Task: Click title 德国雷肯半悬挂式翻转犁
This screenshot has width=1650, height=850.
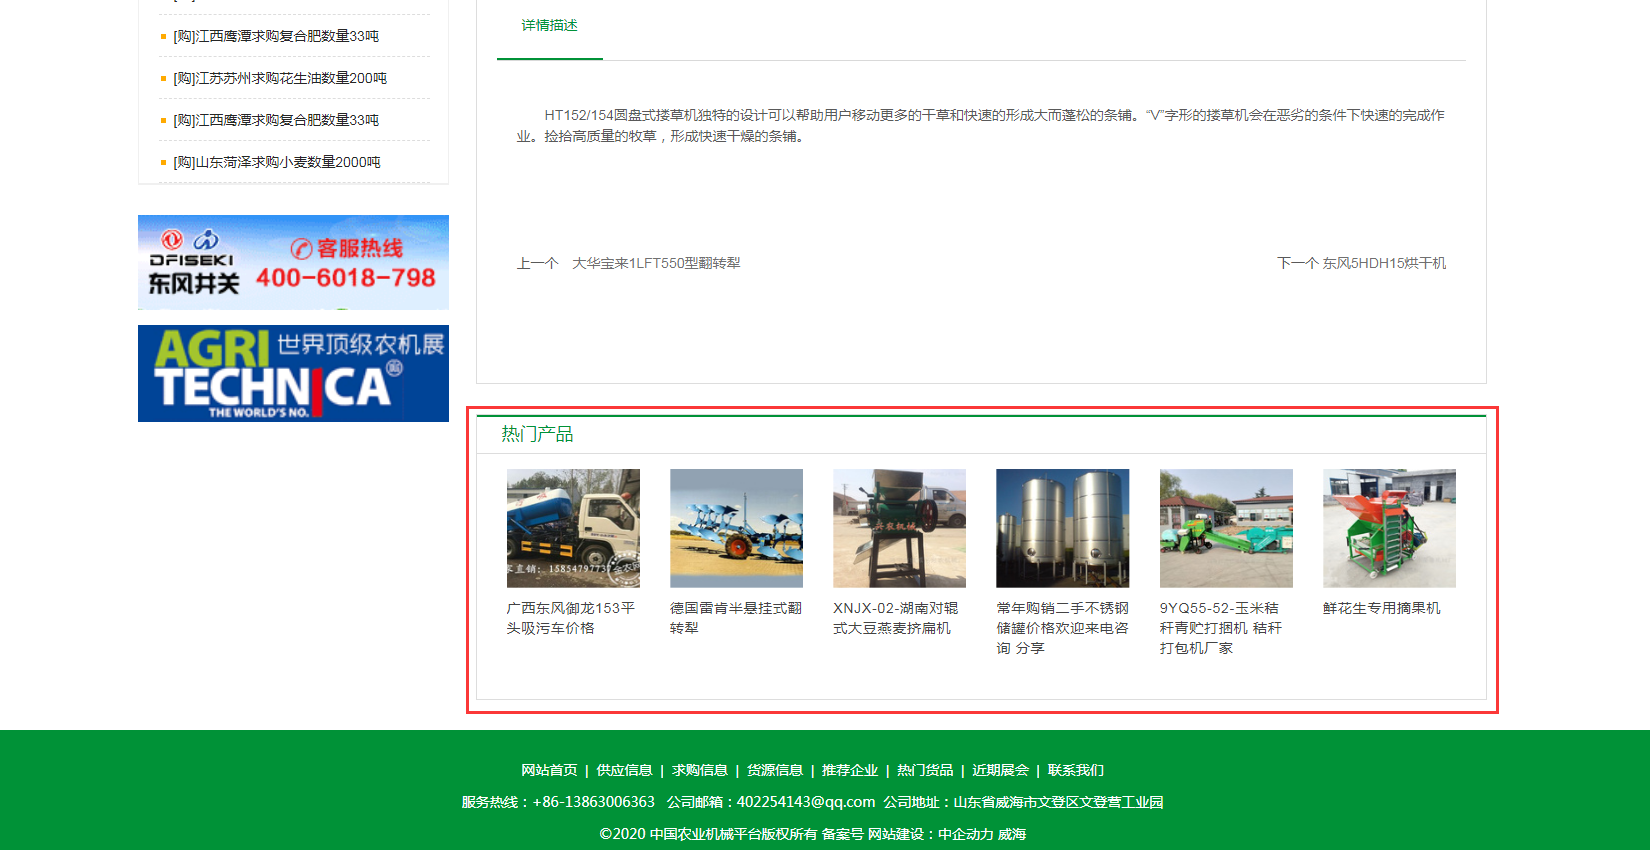Action: 736,618
